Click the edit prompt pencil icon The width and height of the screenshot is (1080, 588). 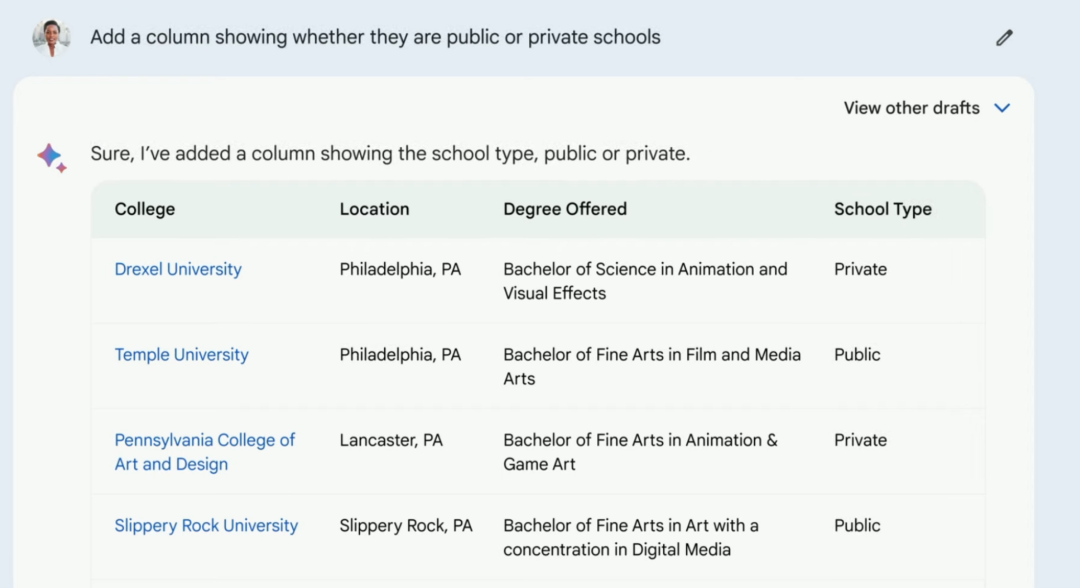point(1004,38)
